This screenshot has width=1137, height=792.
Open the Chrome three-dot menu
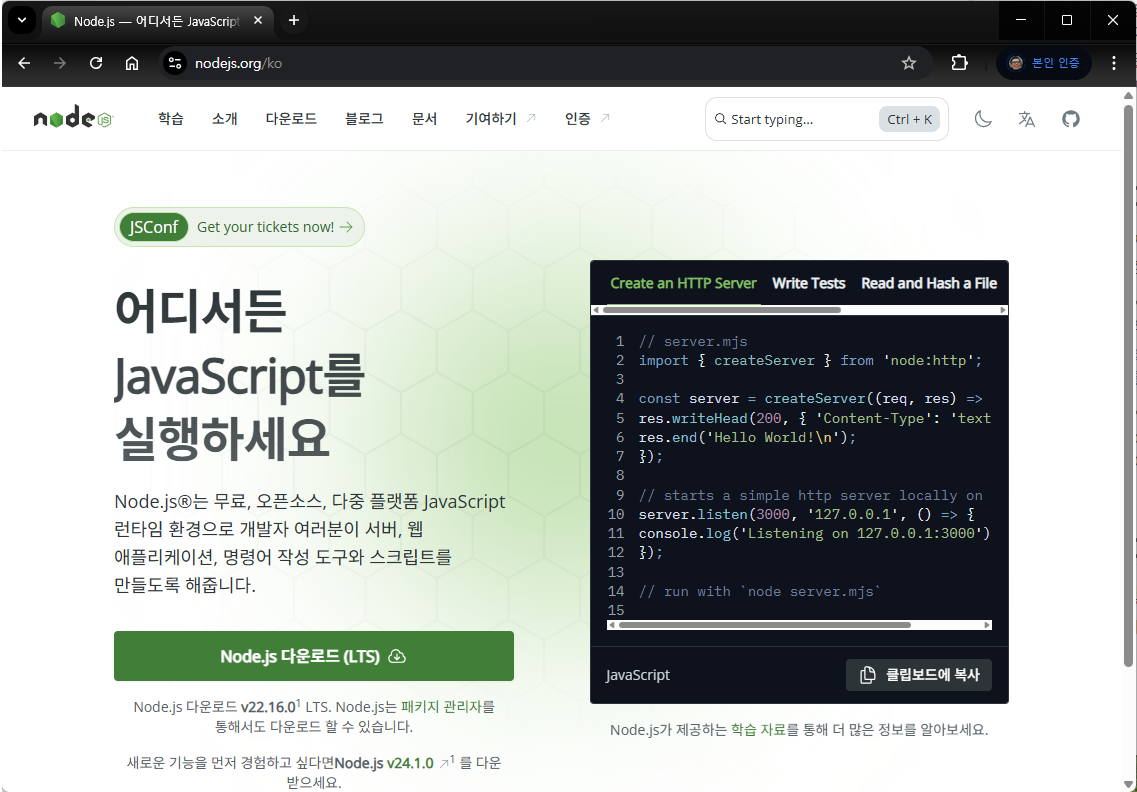[1114, 63]
